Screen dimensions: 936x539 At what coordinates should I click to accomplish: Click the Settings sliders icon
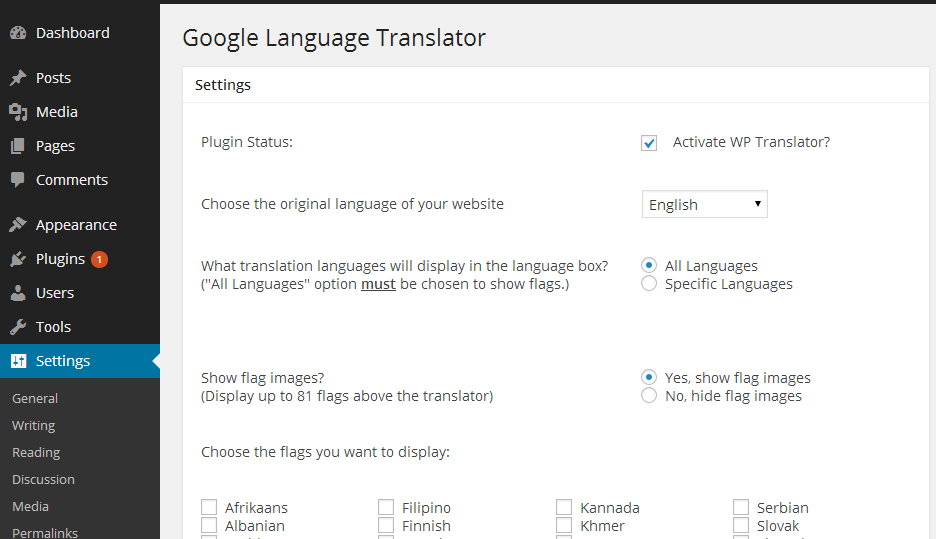19,361
